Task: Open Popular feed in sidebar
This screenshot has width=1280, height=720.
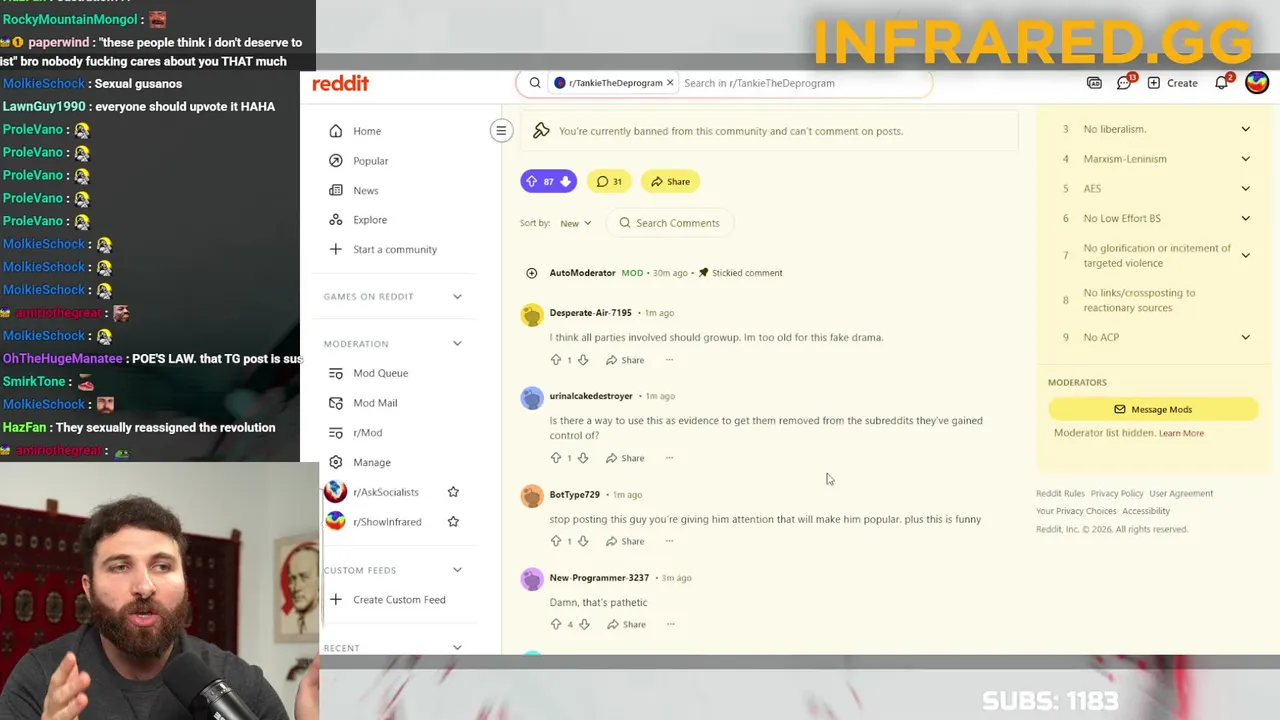Action: [x=370, y=161]
